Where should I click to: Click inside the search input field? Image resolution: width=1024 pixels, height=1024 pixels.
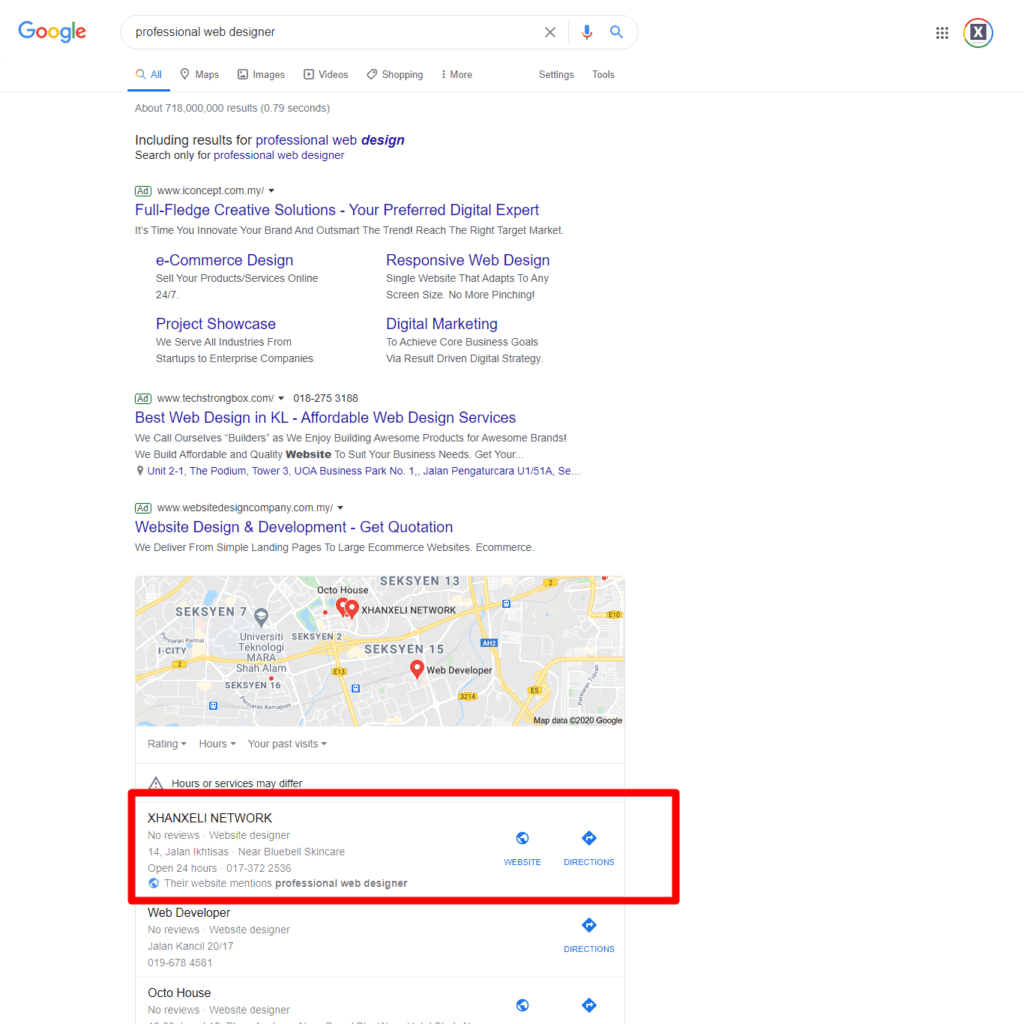pos(333,32)
